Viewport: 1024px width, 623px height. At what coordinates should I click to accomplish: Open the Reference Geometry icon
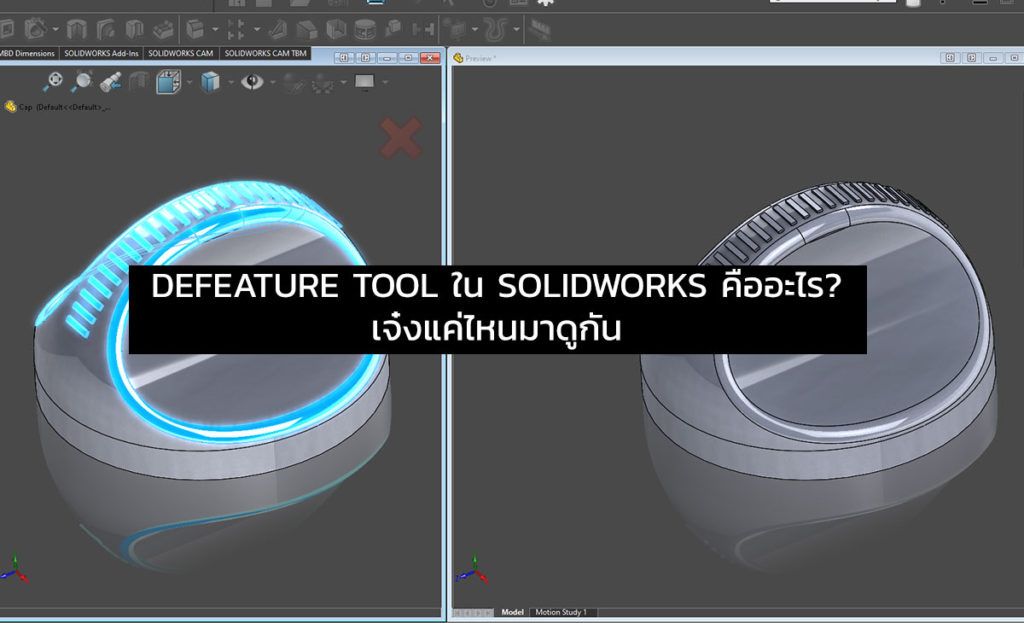pyautogui.click(x=455, y=29)
